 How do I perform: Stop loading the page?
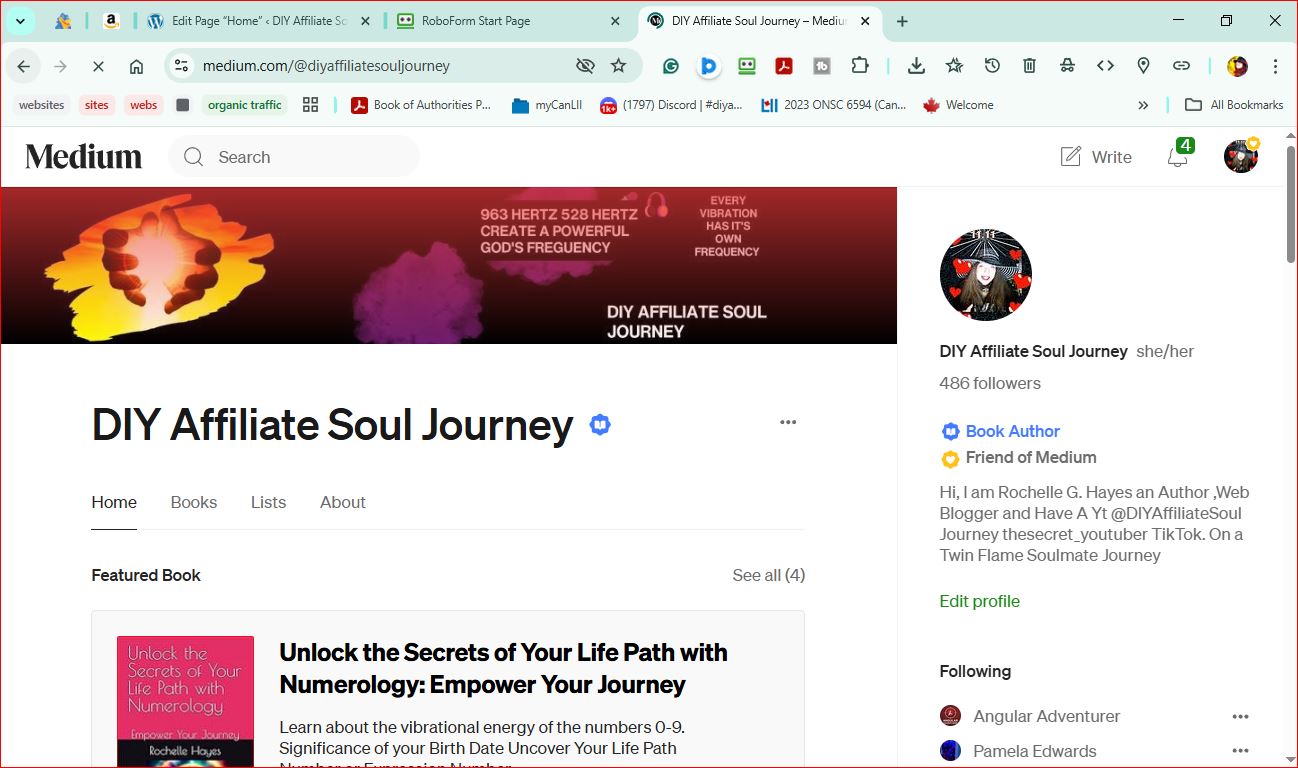coord(98,66)
